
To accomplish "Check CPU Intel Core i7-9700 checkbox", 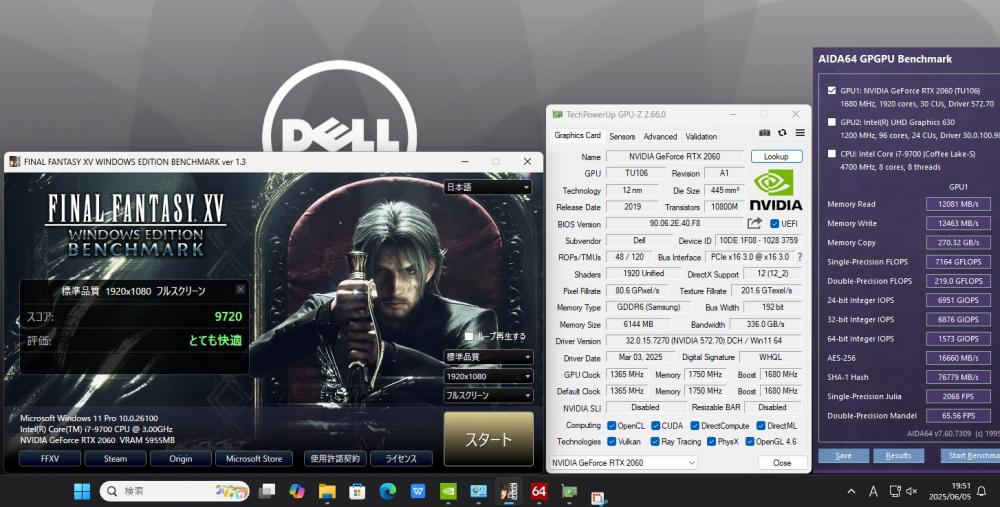I will coord(832,154).
